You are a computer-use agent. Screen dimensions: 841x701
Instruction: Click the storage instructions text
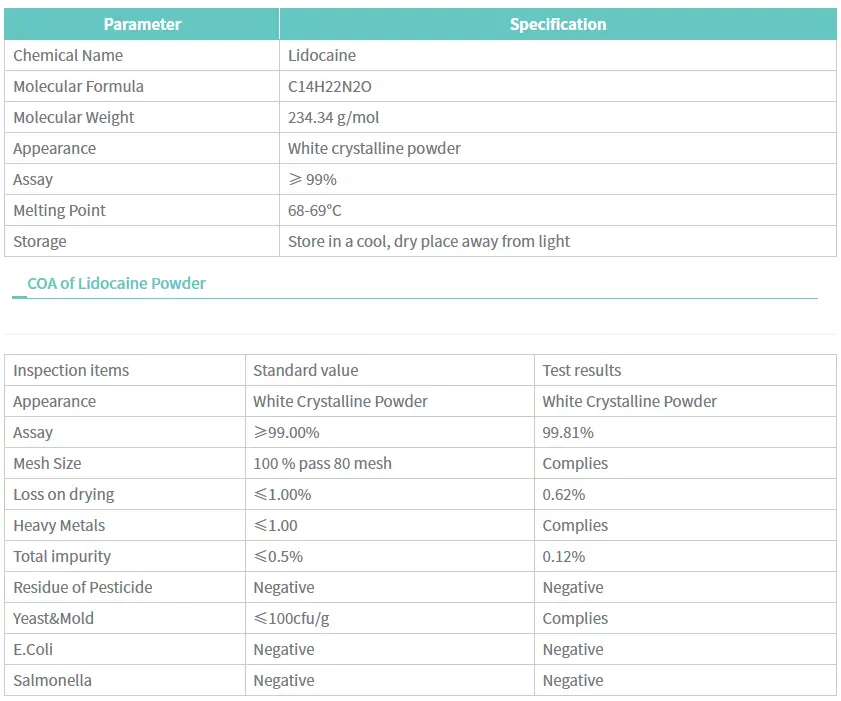click(429, 241)
